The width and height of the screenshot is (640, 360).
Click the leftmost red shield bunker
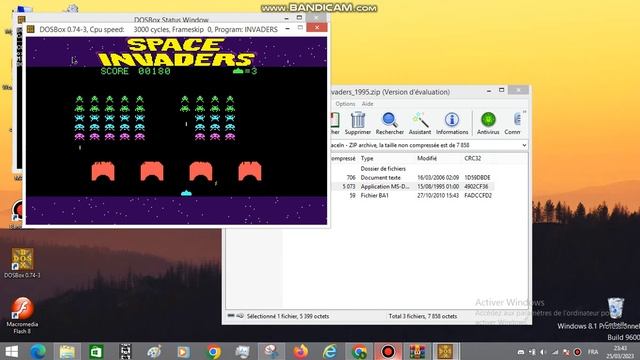pyautogui.click(x=103, y=171)
